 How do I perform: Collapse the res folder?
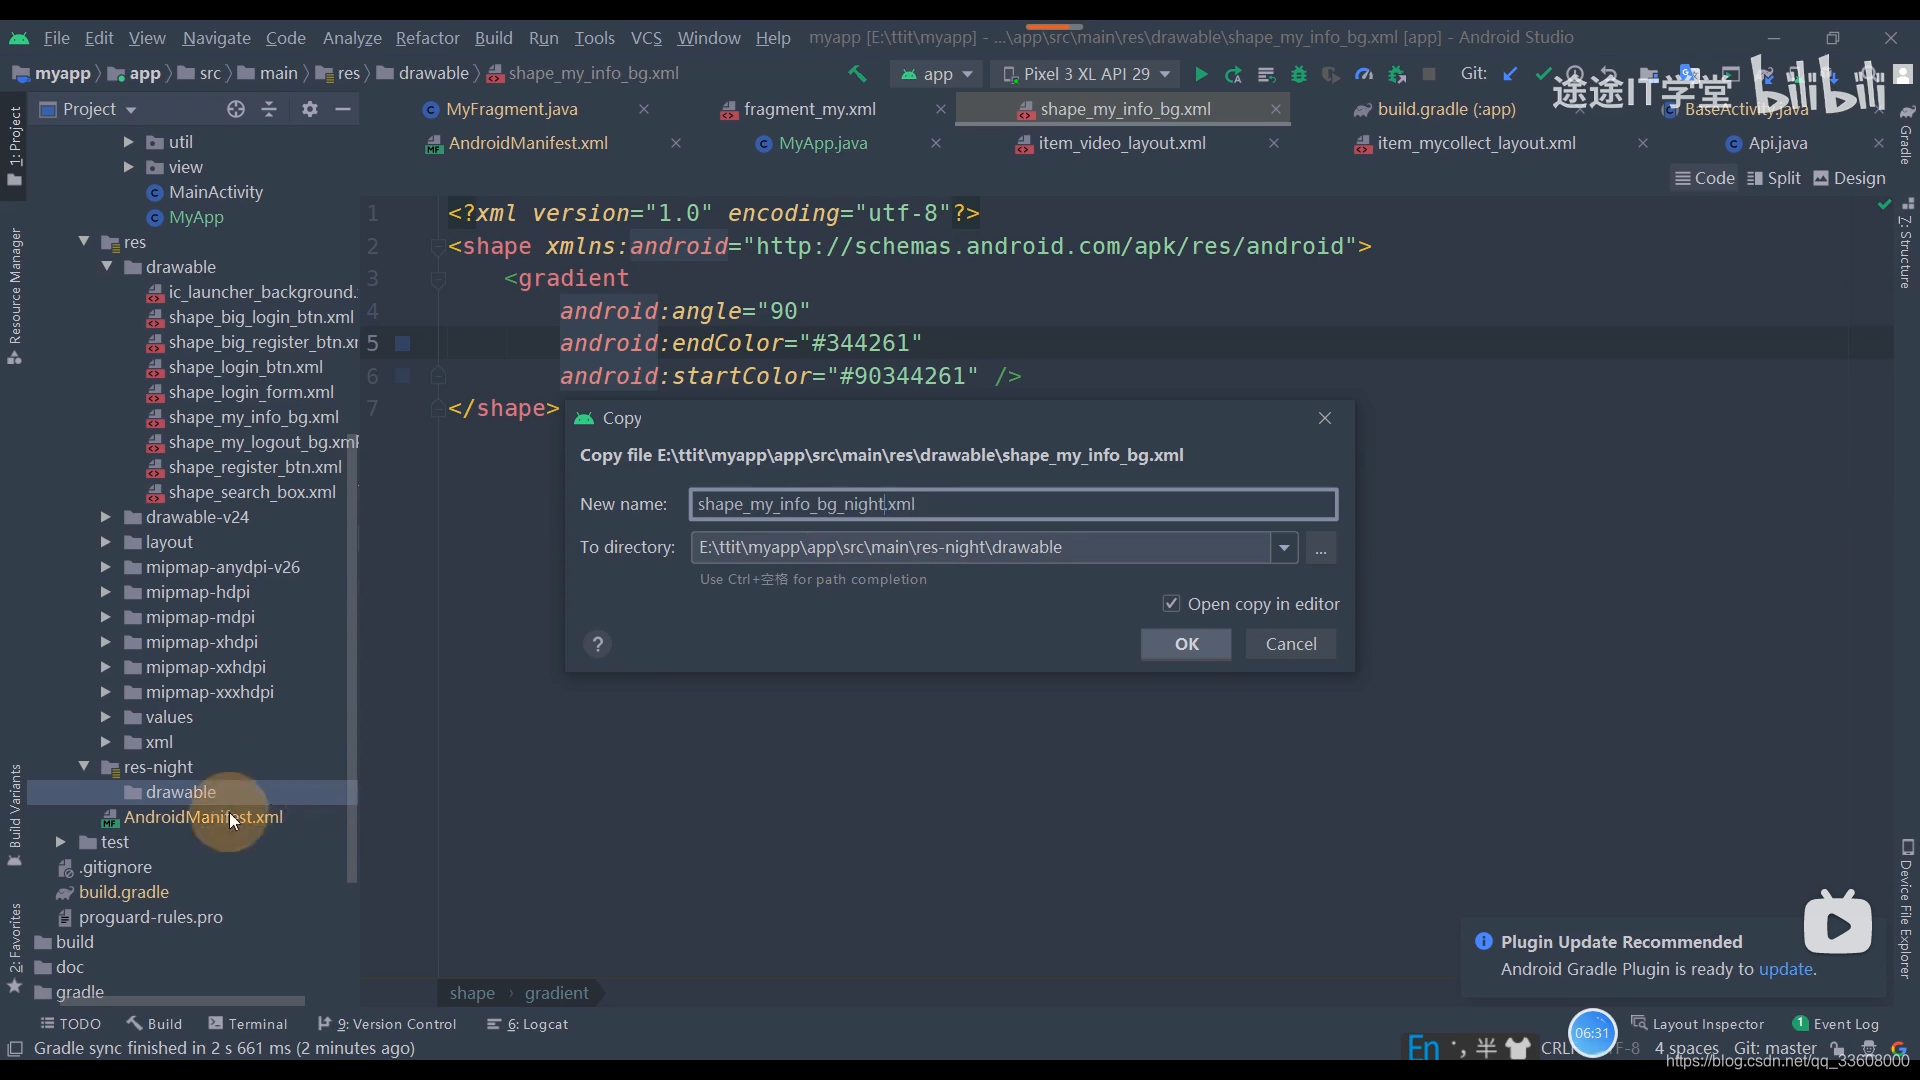point(84,241)
